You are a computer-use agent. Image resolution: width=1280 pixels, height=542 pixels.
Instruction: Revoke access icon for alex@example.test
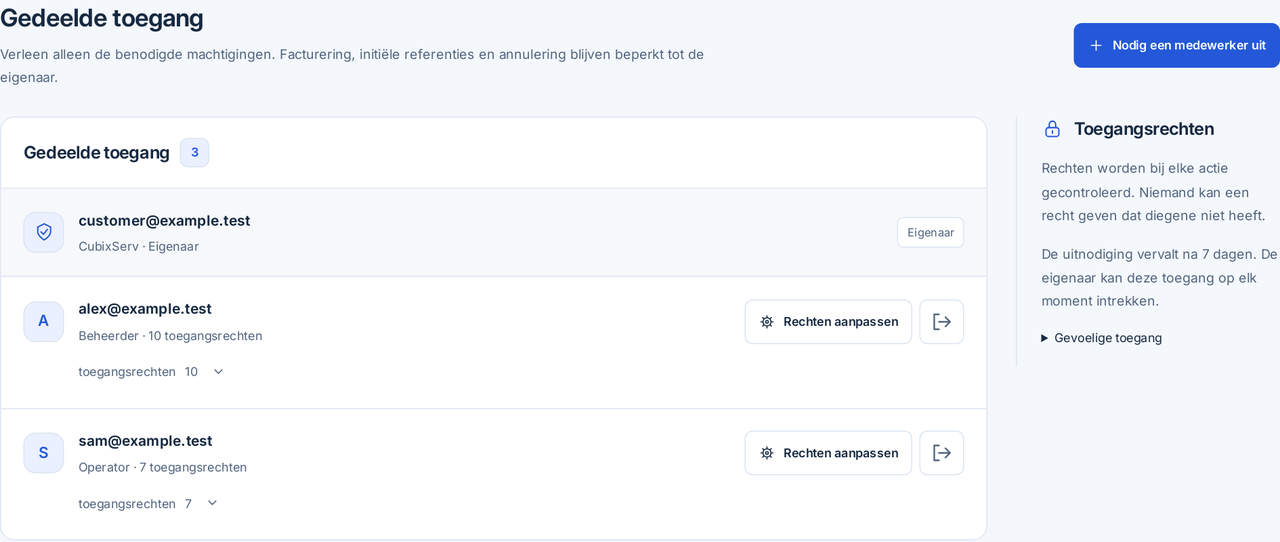[x=942, y=322]
